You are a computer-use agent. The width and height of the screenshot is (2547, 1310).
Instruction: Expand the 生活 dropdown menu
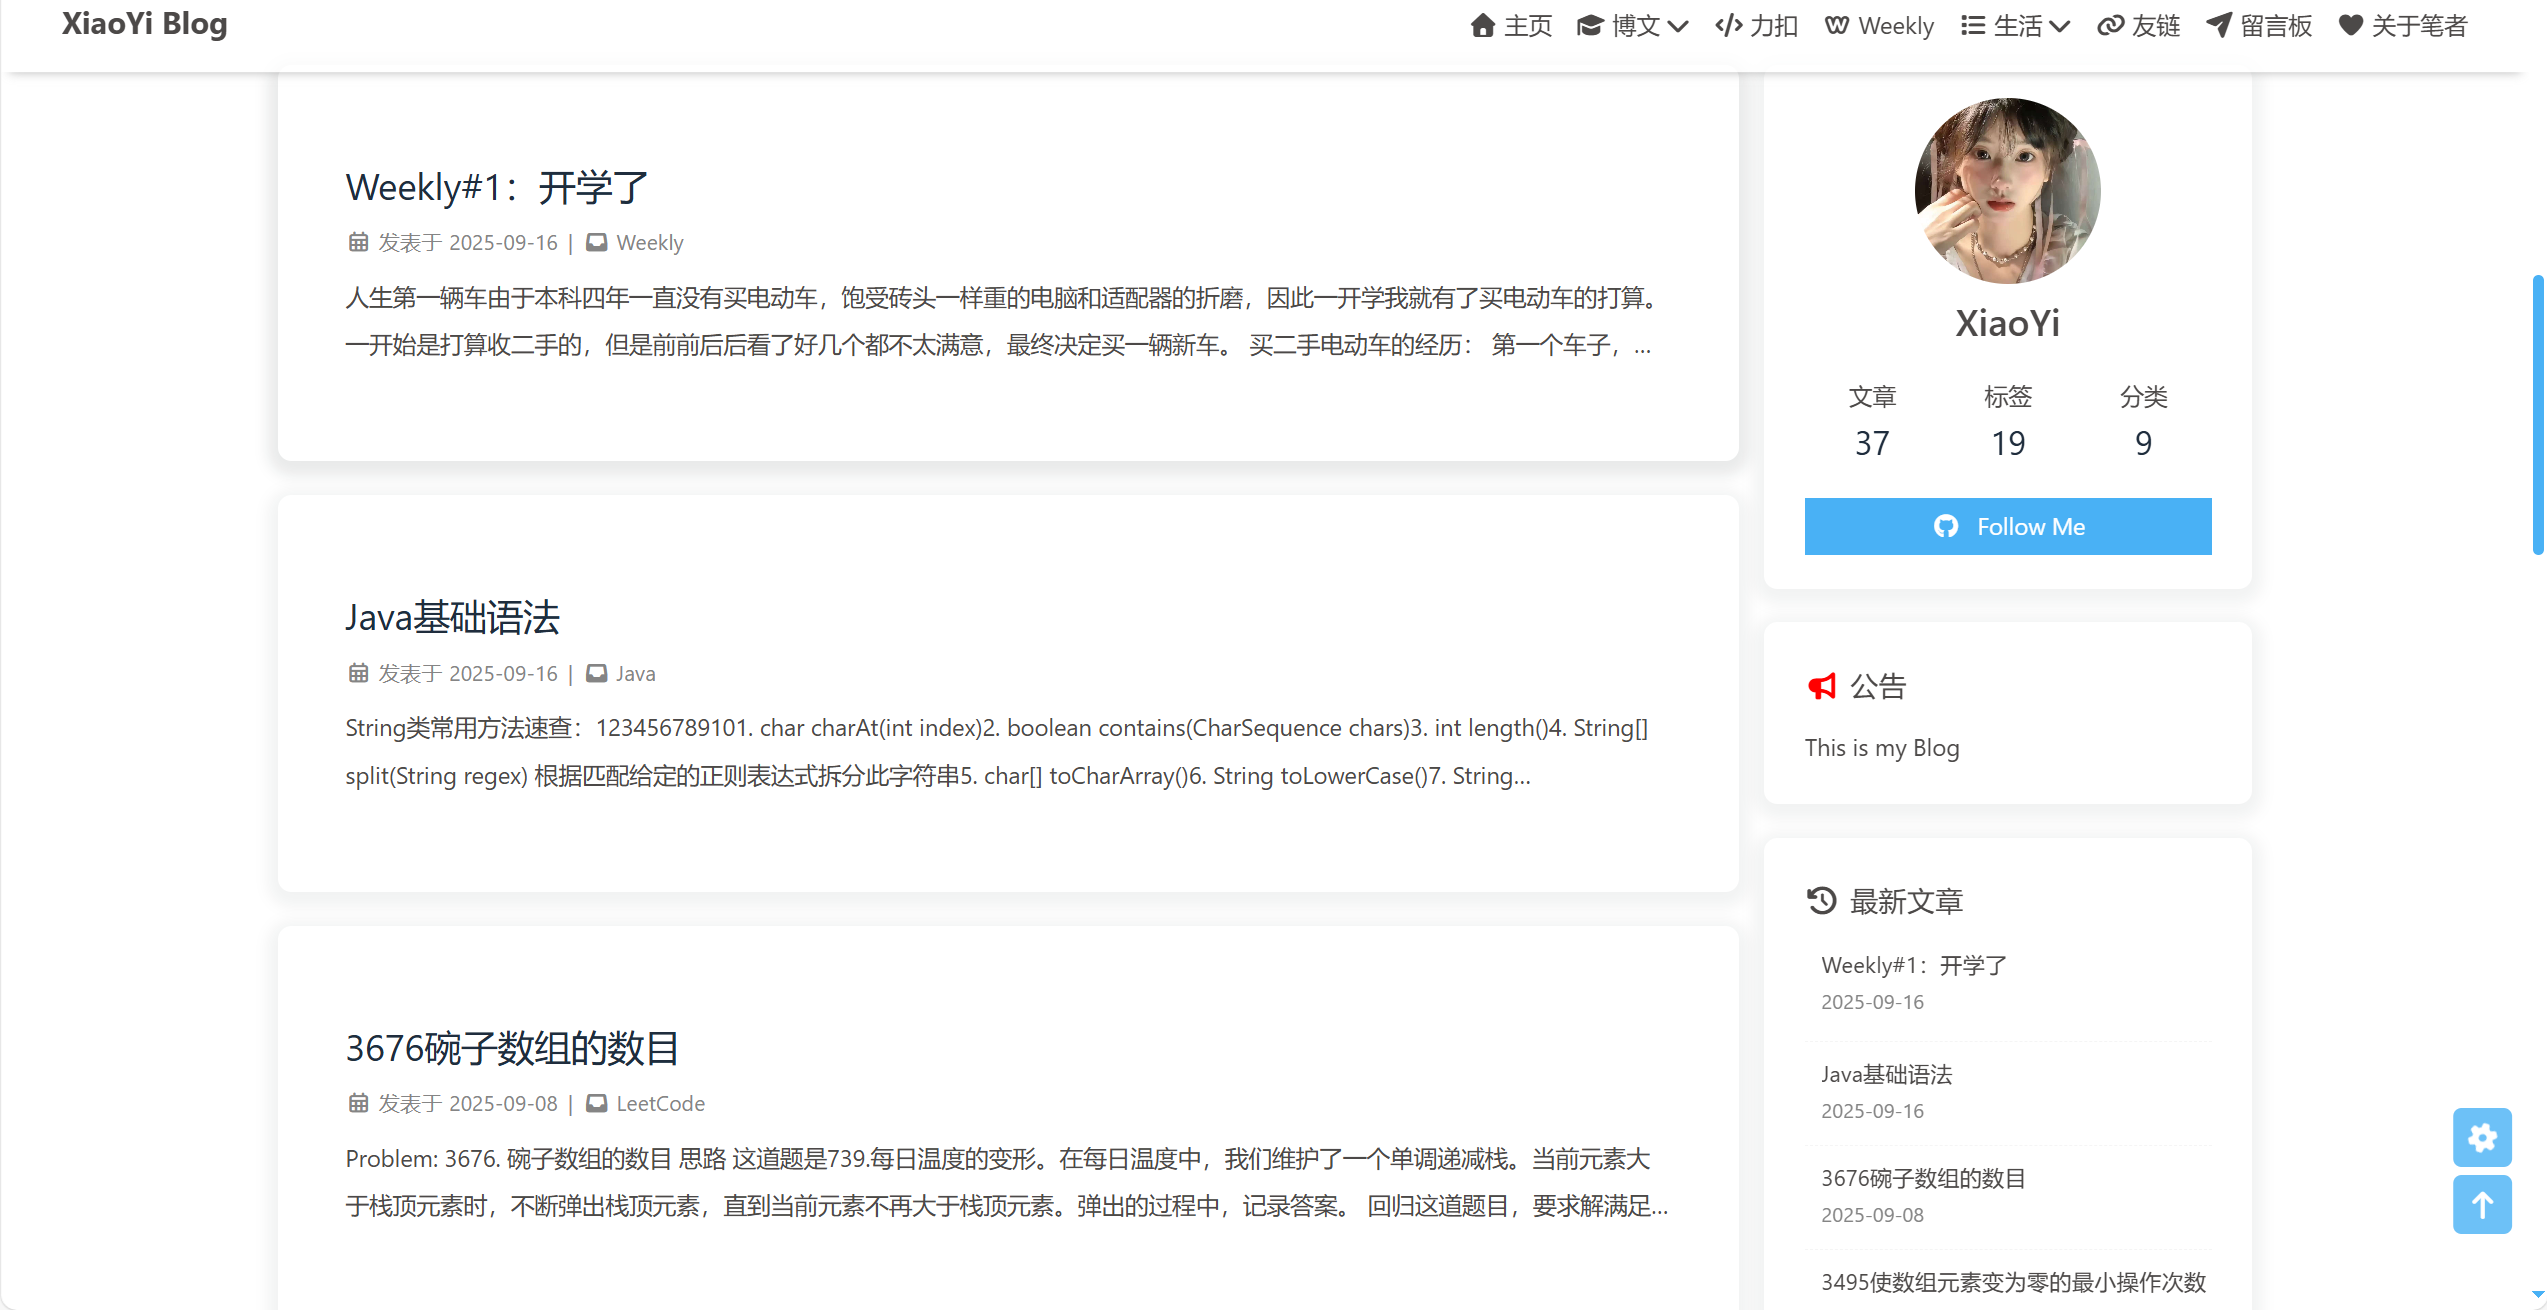click(x=2015, y=26)
